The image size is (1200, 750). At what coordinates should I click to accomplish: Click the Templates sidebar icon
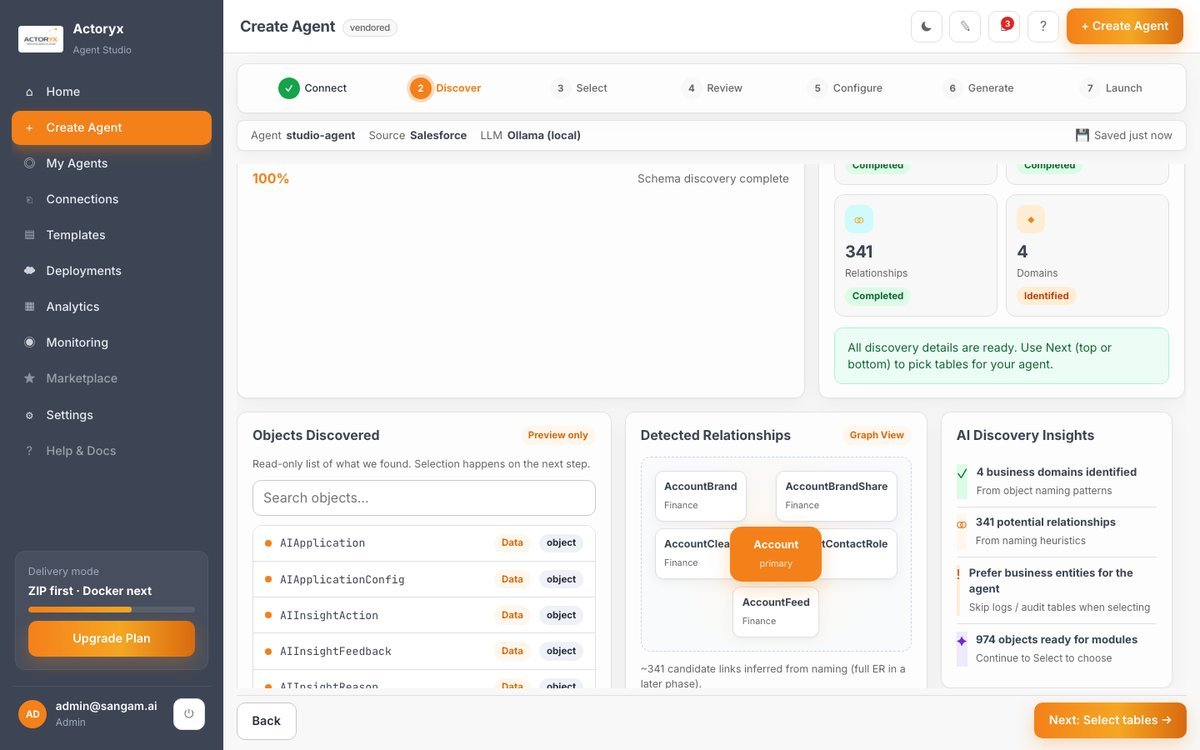(x=29, y=235)
